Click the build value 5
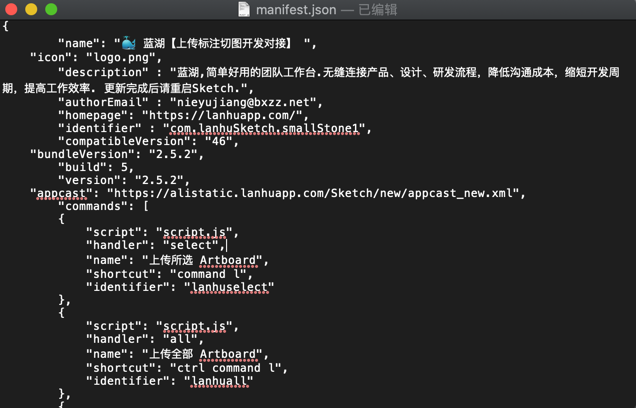This screenshot has width=636, height=408. (x=124, y=167)
